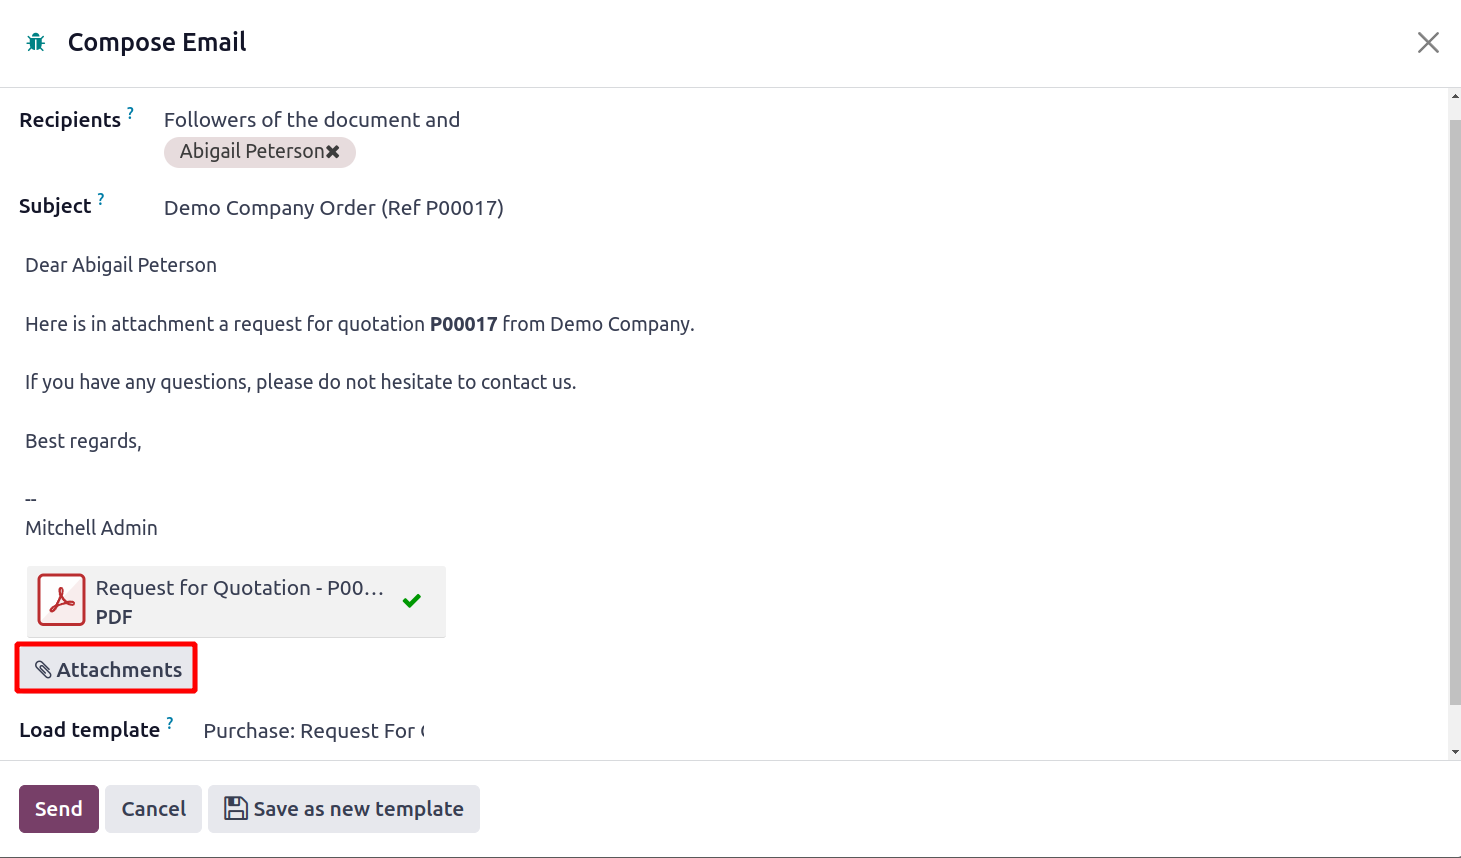Place cursor in the email body greeting
This screenshot has height=858, width=1461.
(121, 265)
